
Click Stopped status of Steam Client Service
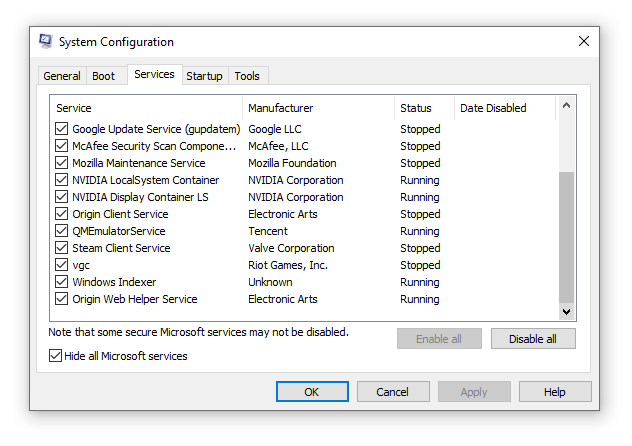(x=420, y=248)
